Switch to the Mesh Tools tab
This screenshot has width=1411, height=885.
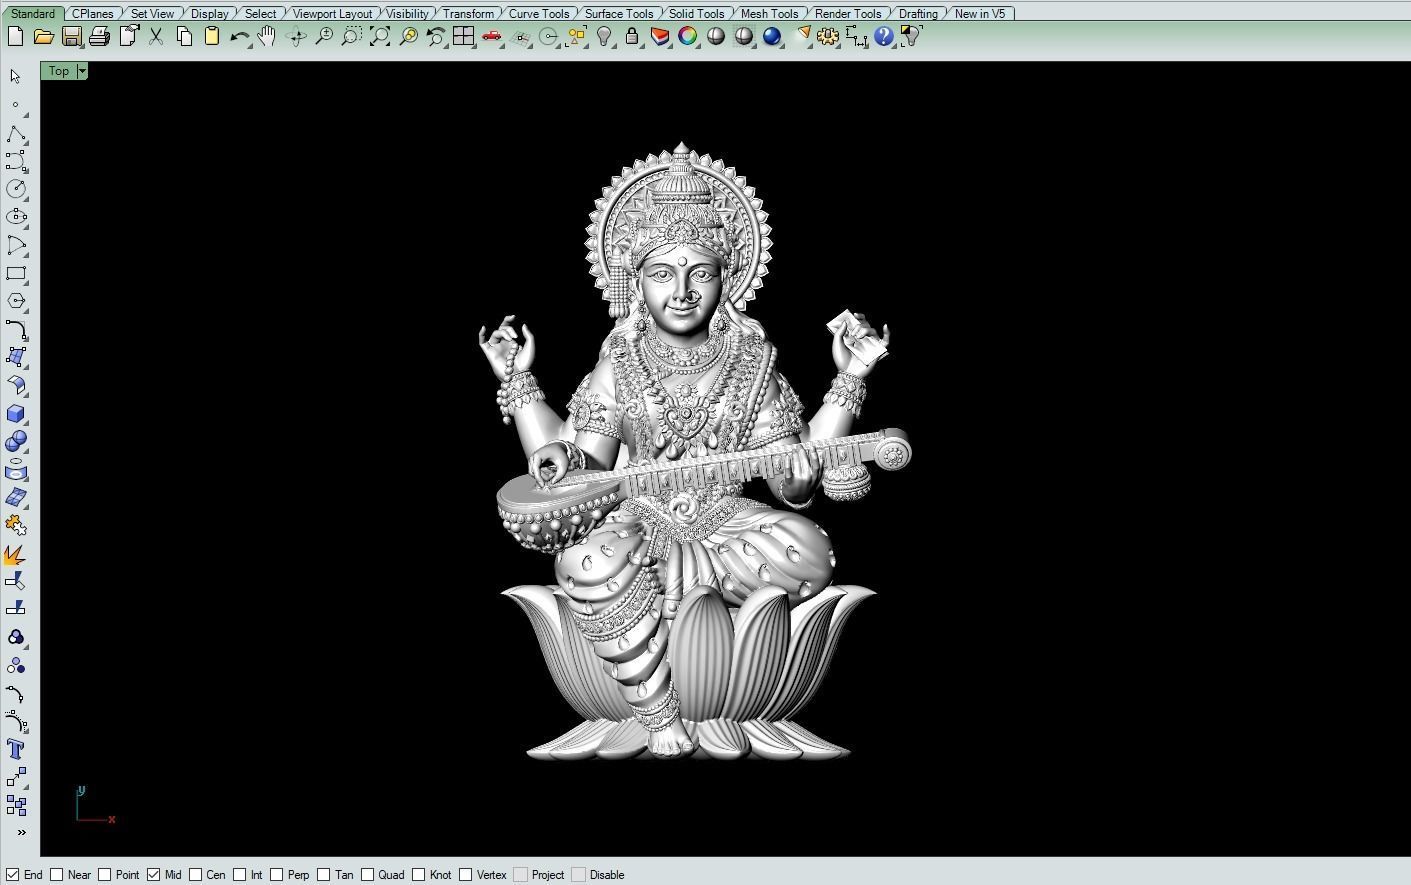pos(769,14)
